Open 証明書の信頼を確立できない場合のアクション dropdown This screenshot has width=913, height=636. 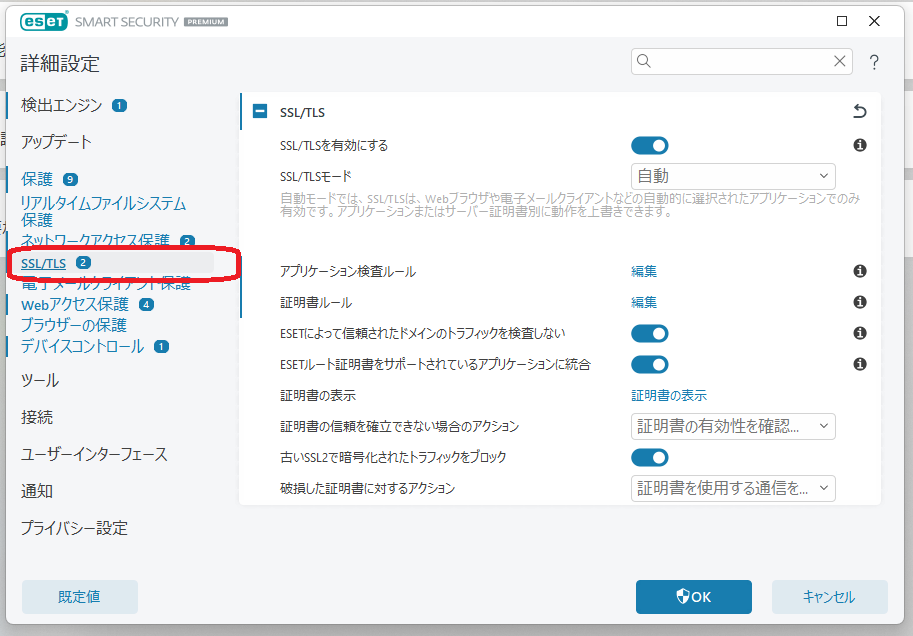click(x=733, y=426)
